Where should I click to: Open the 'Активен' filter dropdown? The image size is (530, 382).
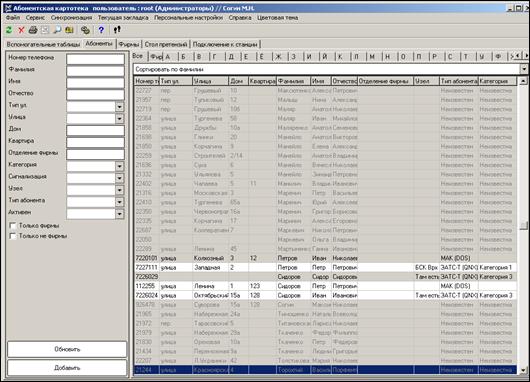coord(119,214)
